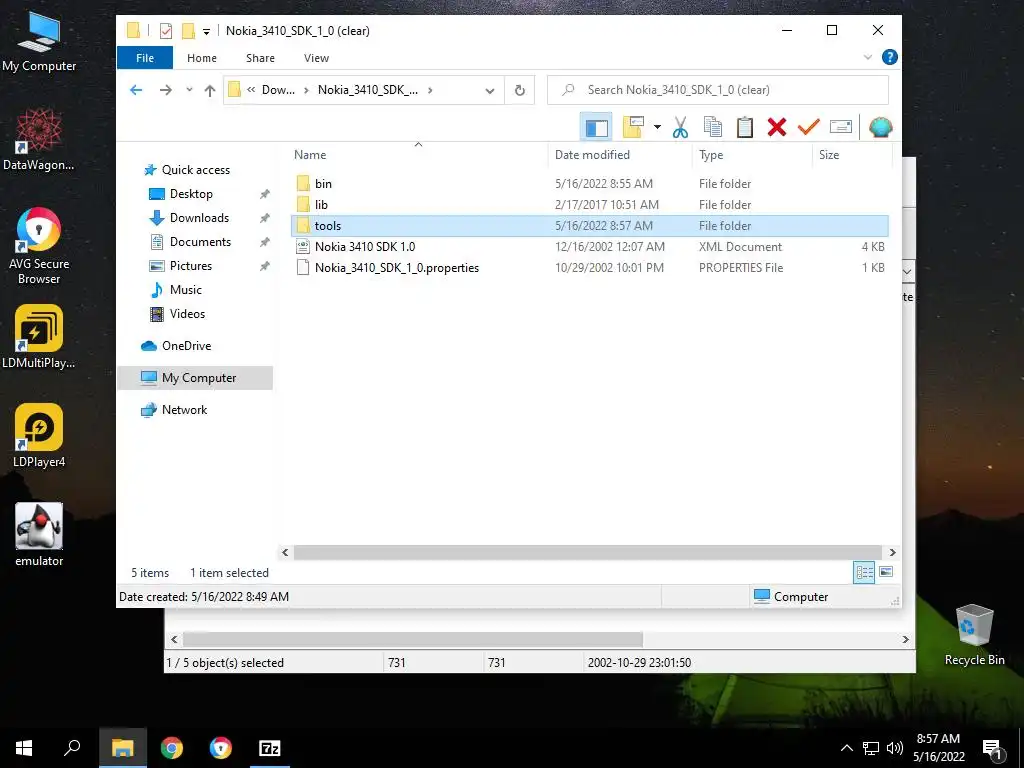Switch to Details view button
1024x768 pixels.
coord(864,573)
